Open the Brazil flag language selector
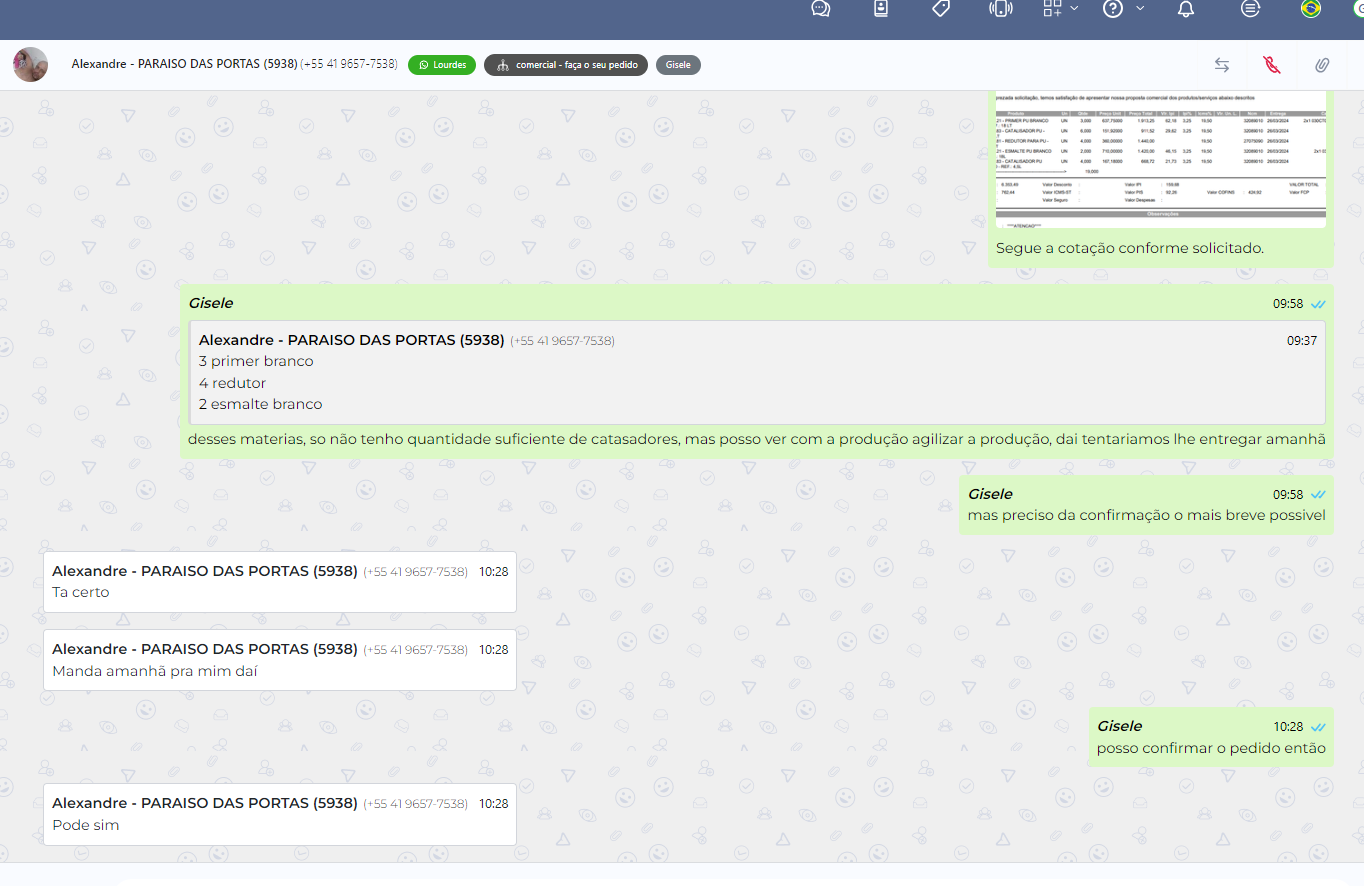1364x886 pixels. [x=1310, y=9]
